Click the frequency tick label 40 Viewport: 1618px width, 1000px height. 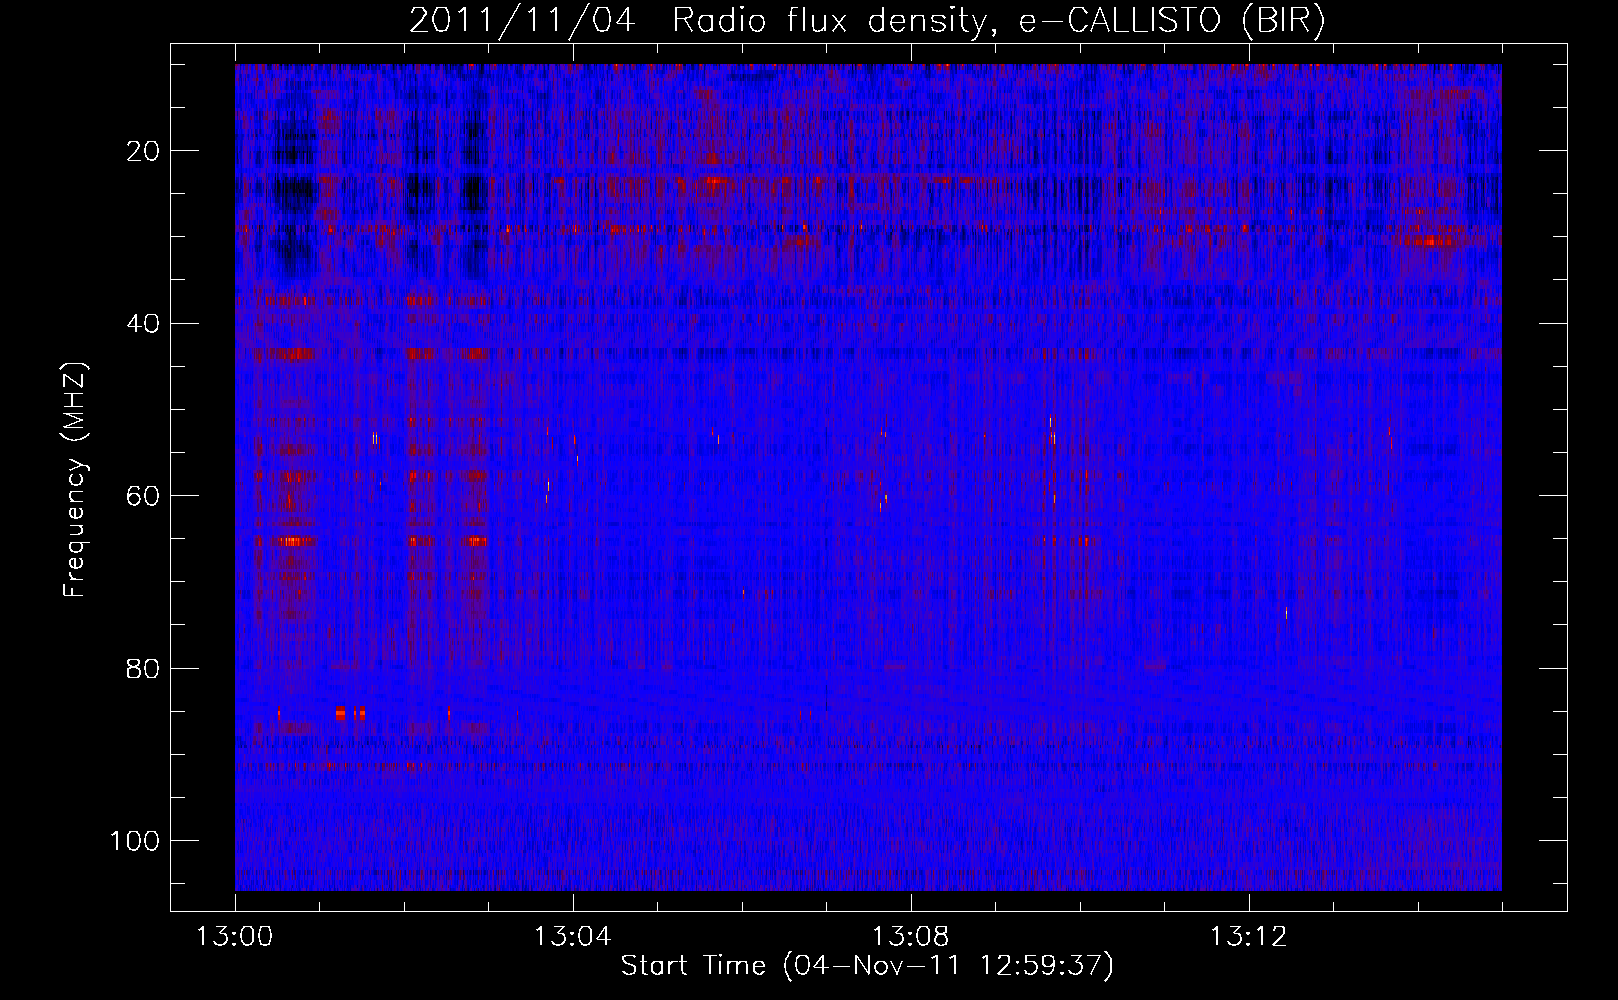[x=144, y=324]
